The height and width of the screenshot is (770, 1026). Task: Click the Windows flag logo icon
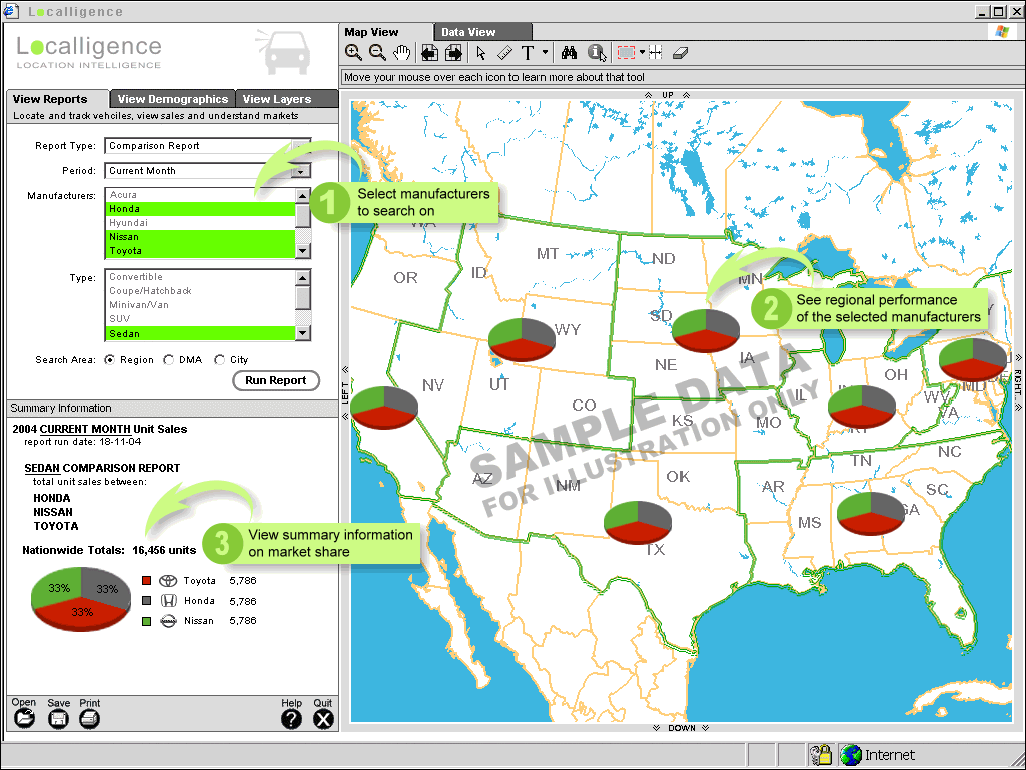point(1002,31)
